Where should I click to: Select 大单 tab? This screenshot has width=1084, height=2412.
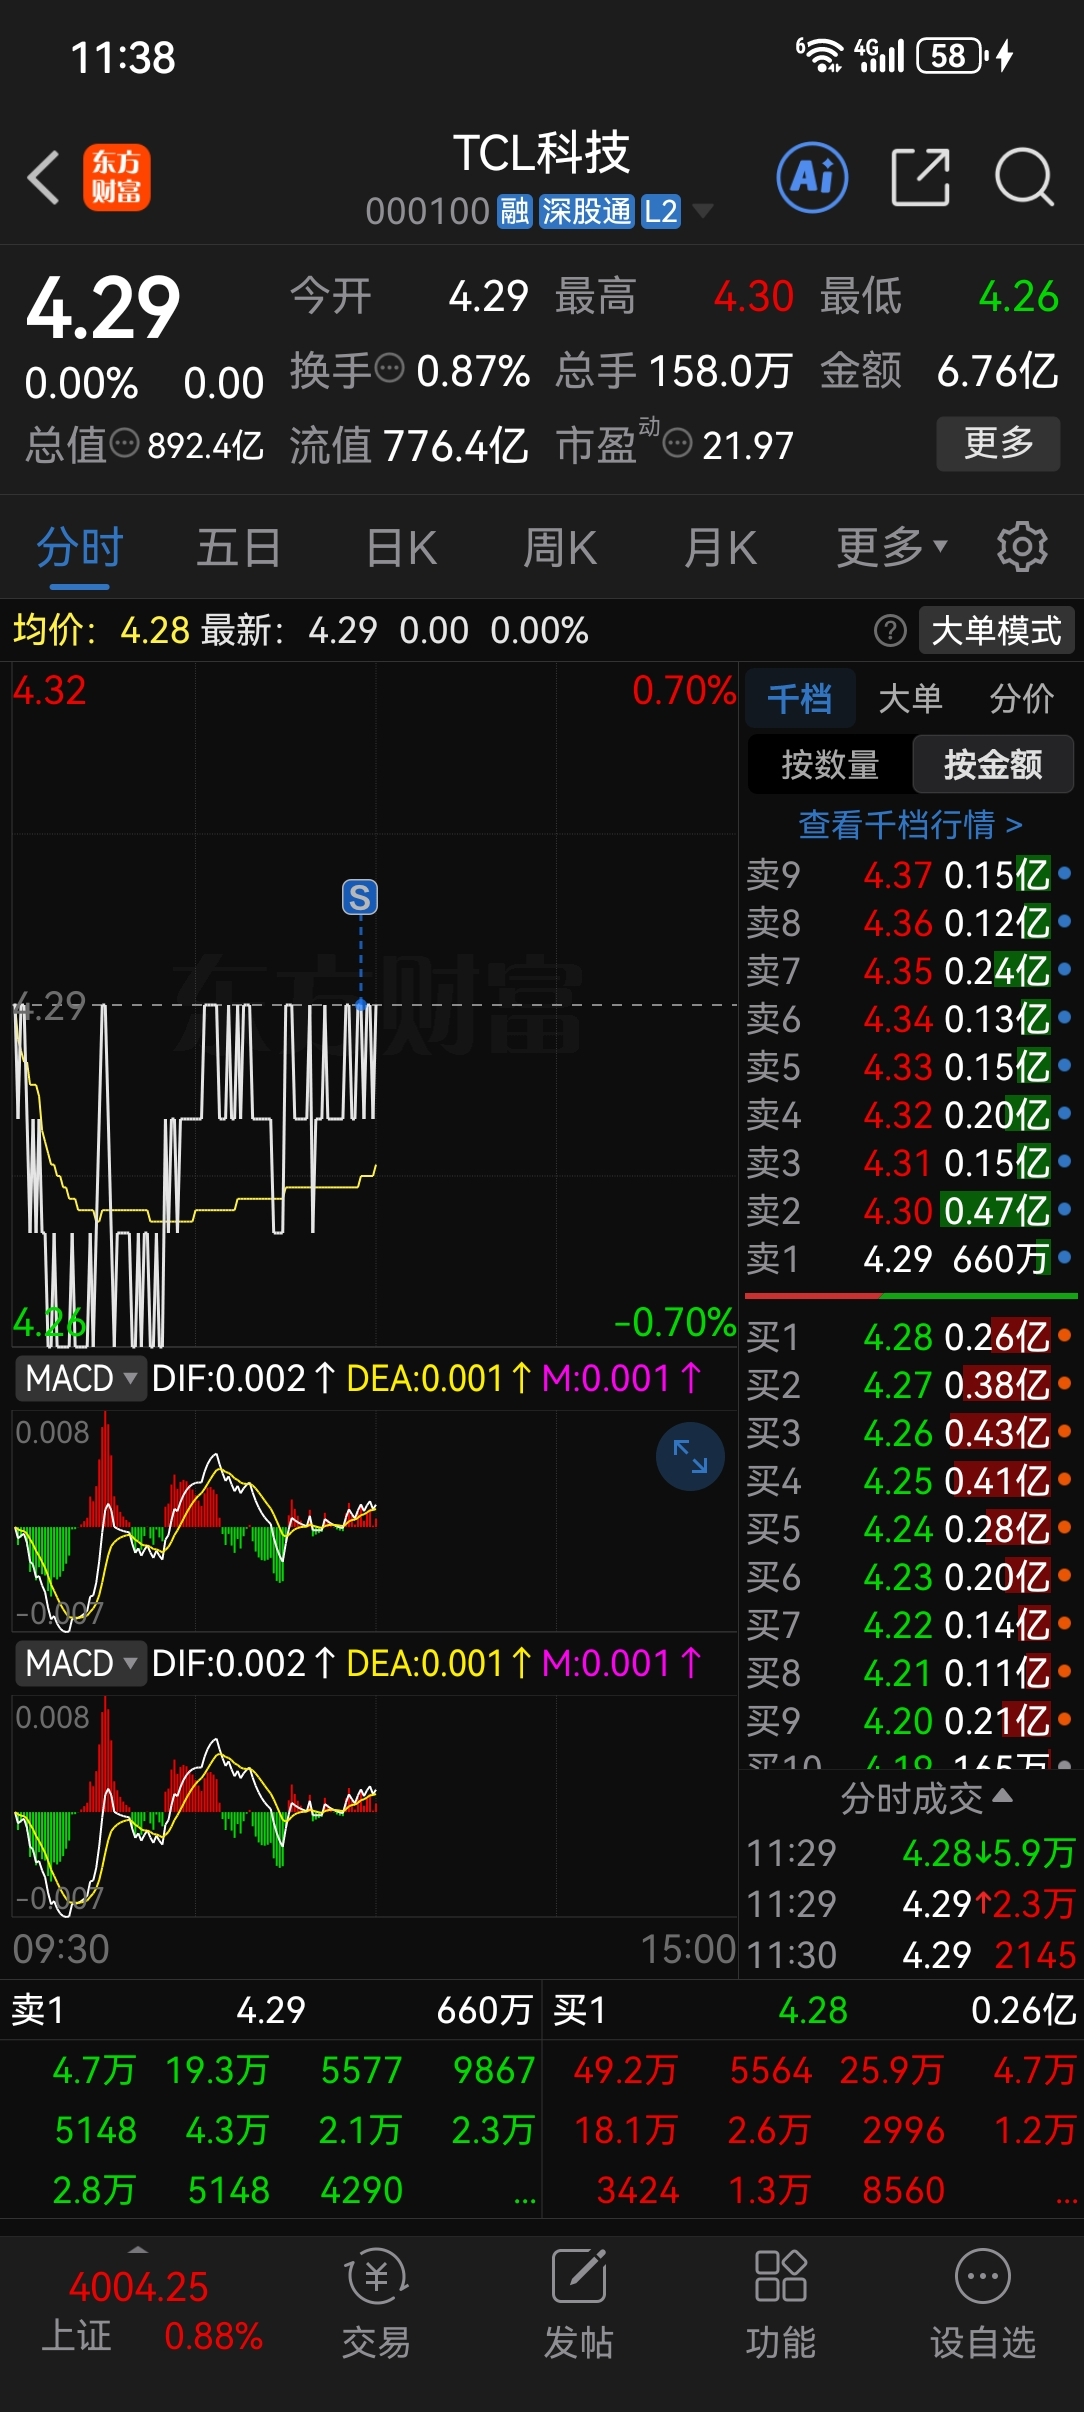(x=910, y=698)
